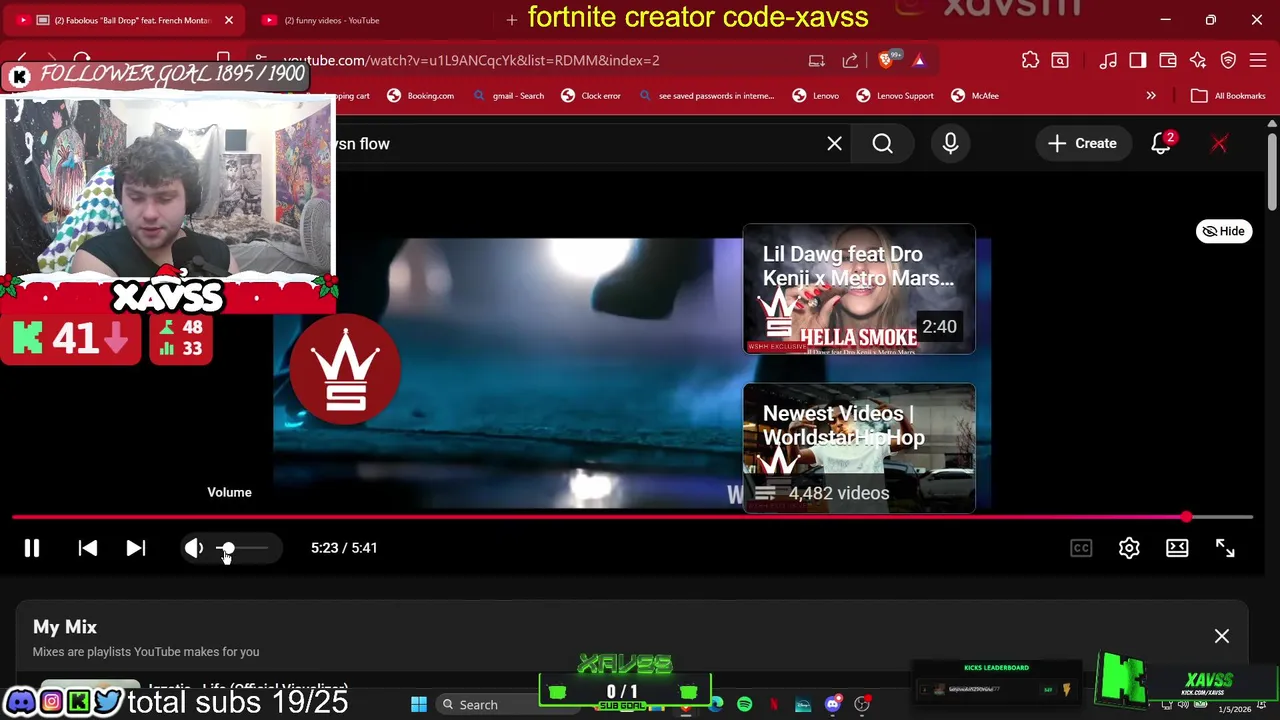This screenshot has width=1280, height=720.
Task: Open YouTube notifications bell
Action: pyautogui.click(x=1161, y=144)
